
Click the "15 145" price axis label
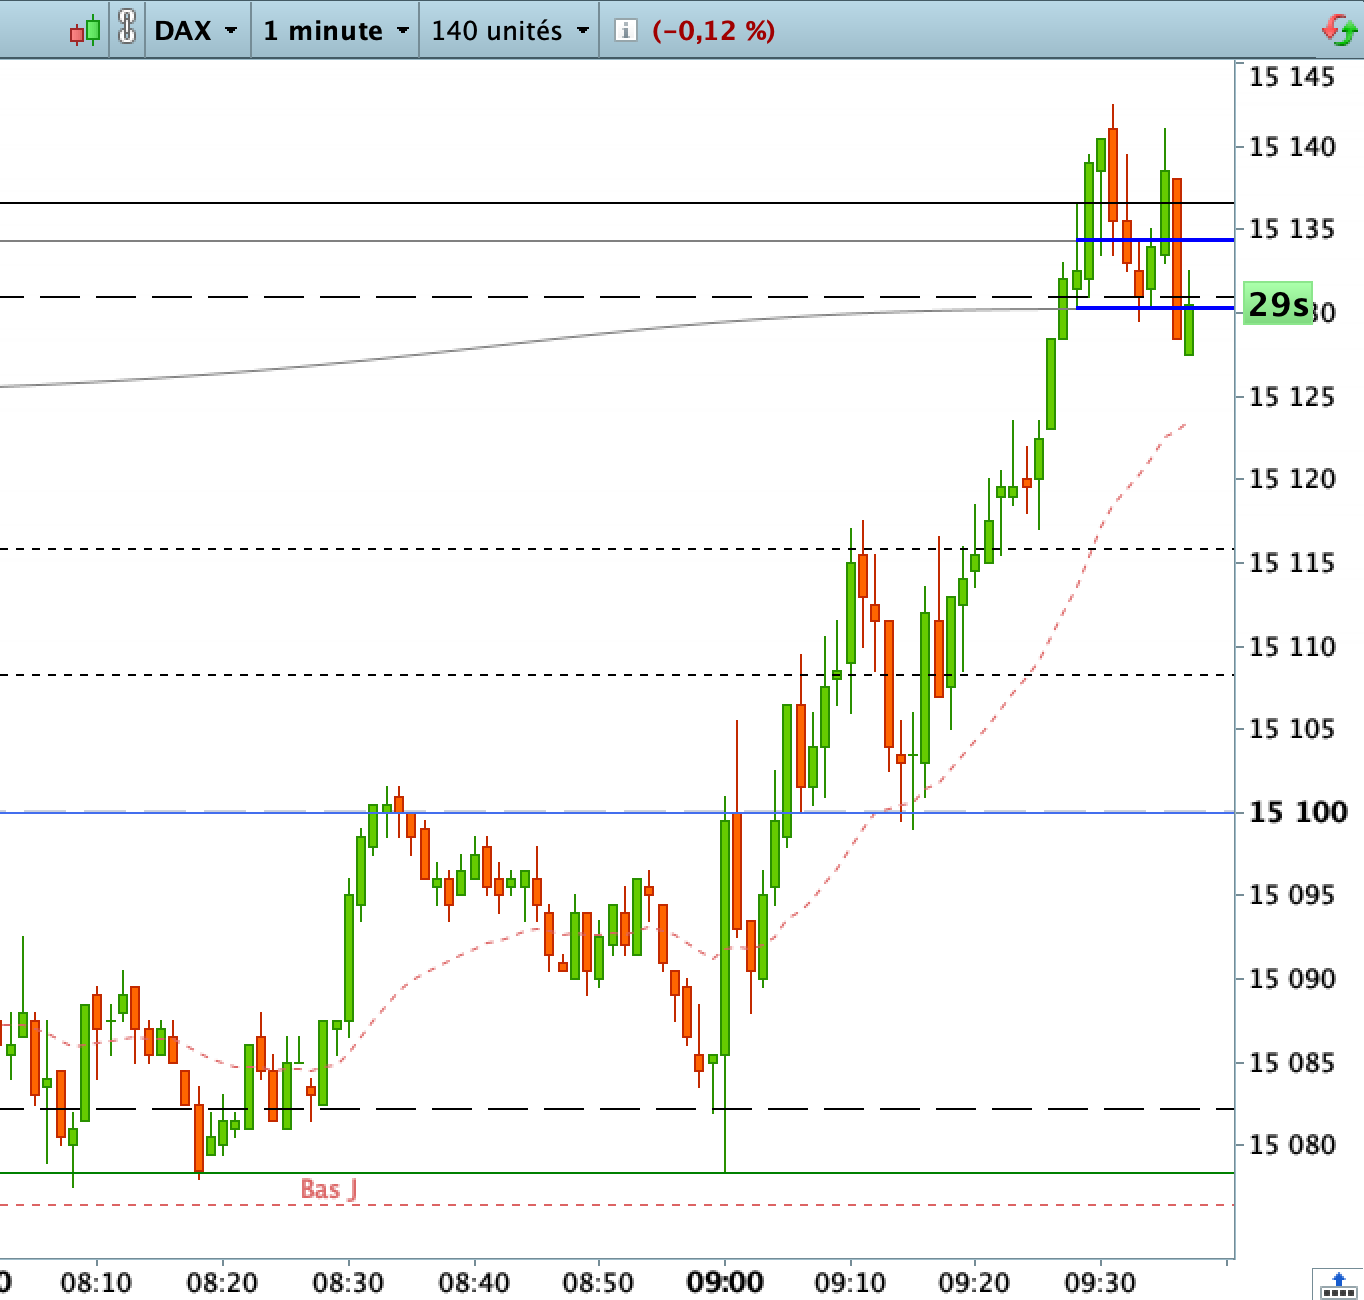click(1292, 77)
